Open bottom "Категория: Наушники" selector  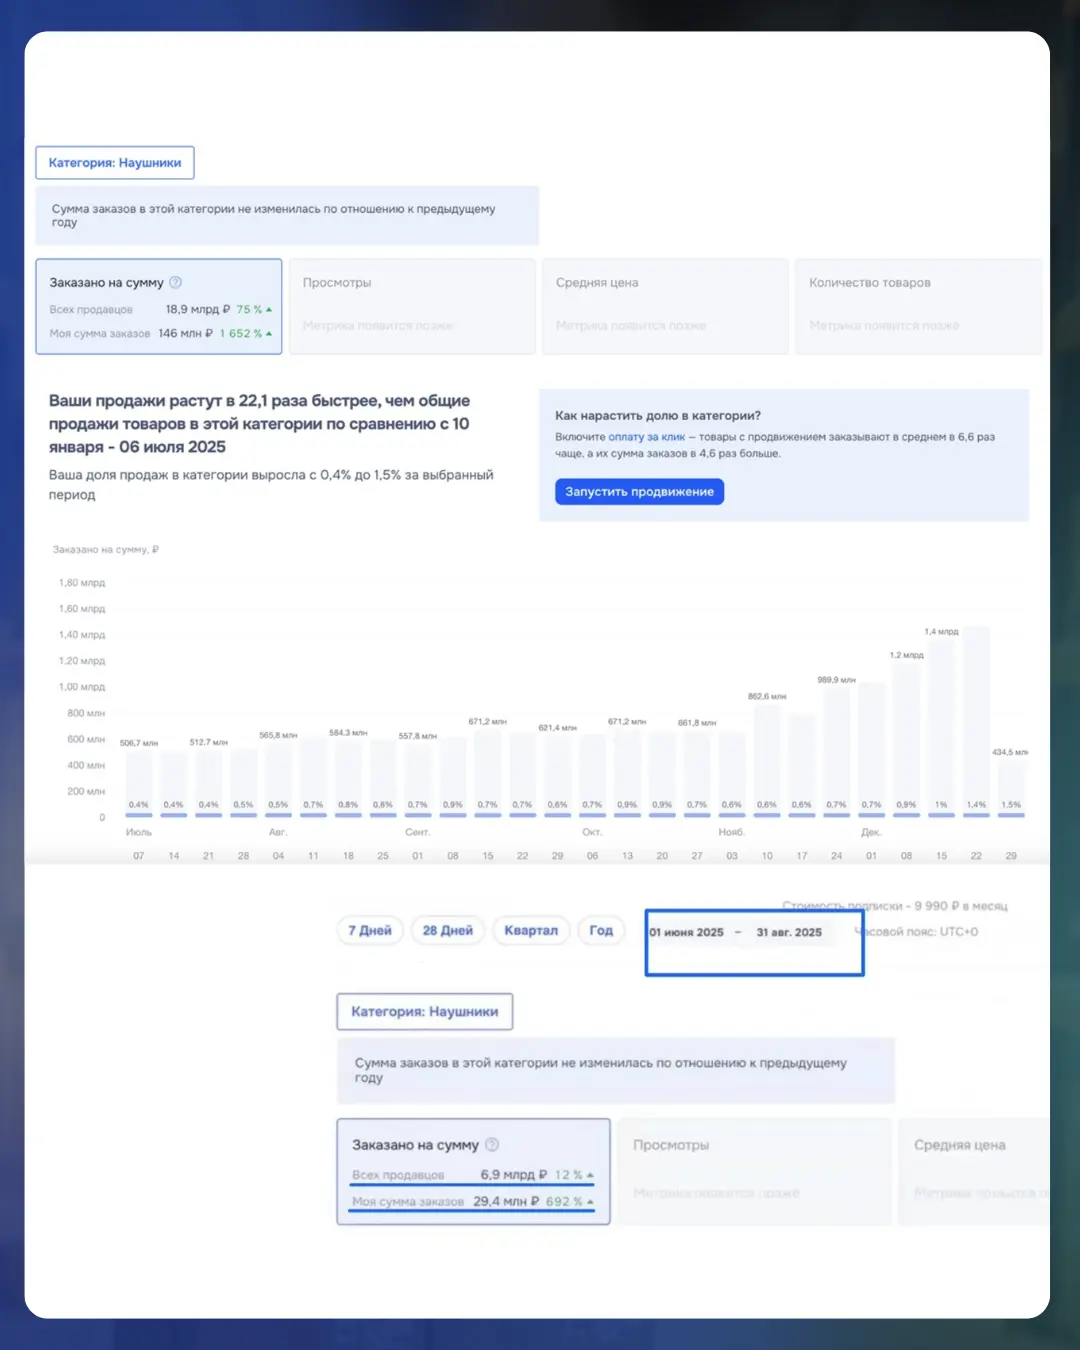click(x=424, y=1012)
